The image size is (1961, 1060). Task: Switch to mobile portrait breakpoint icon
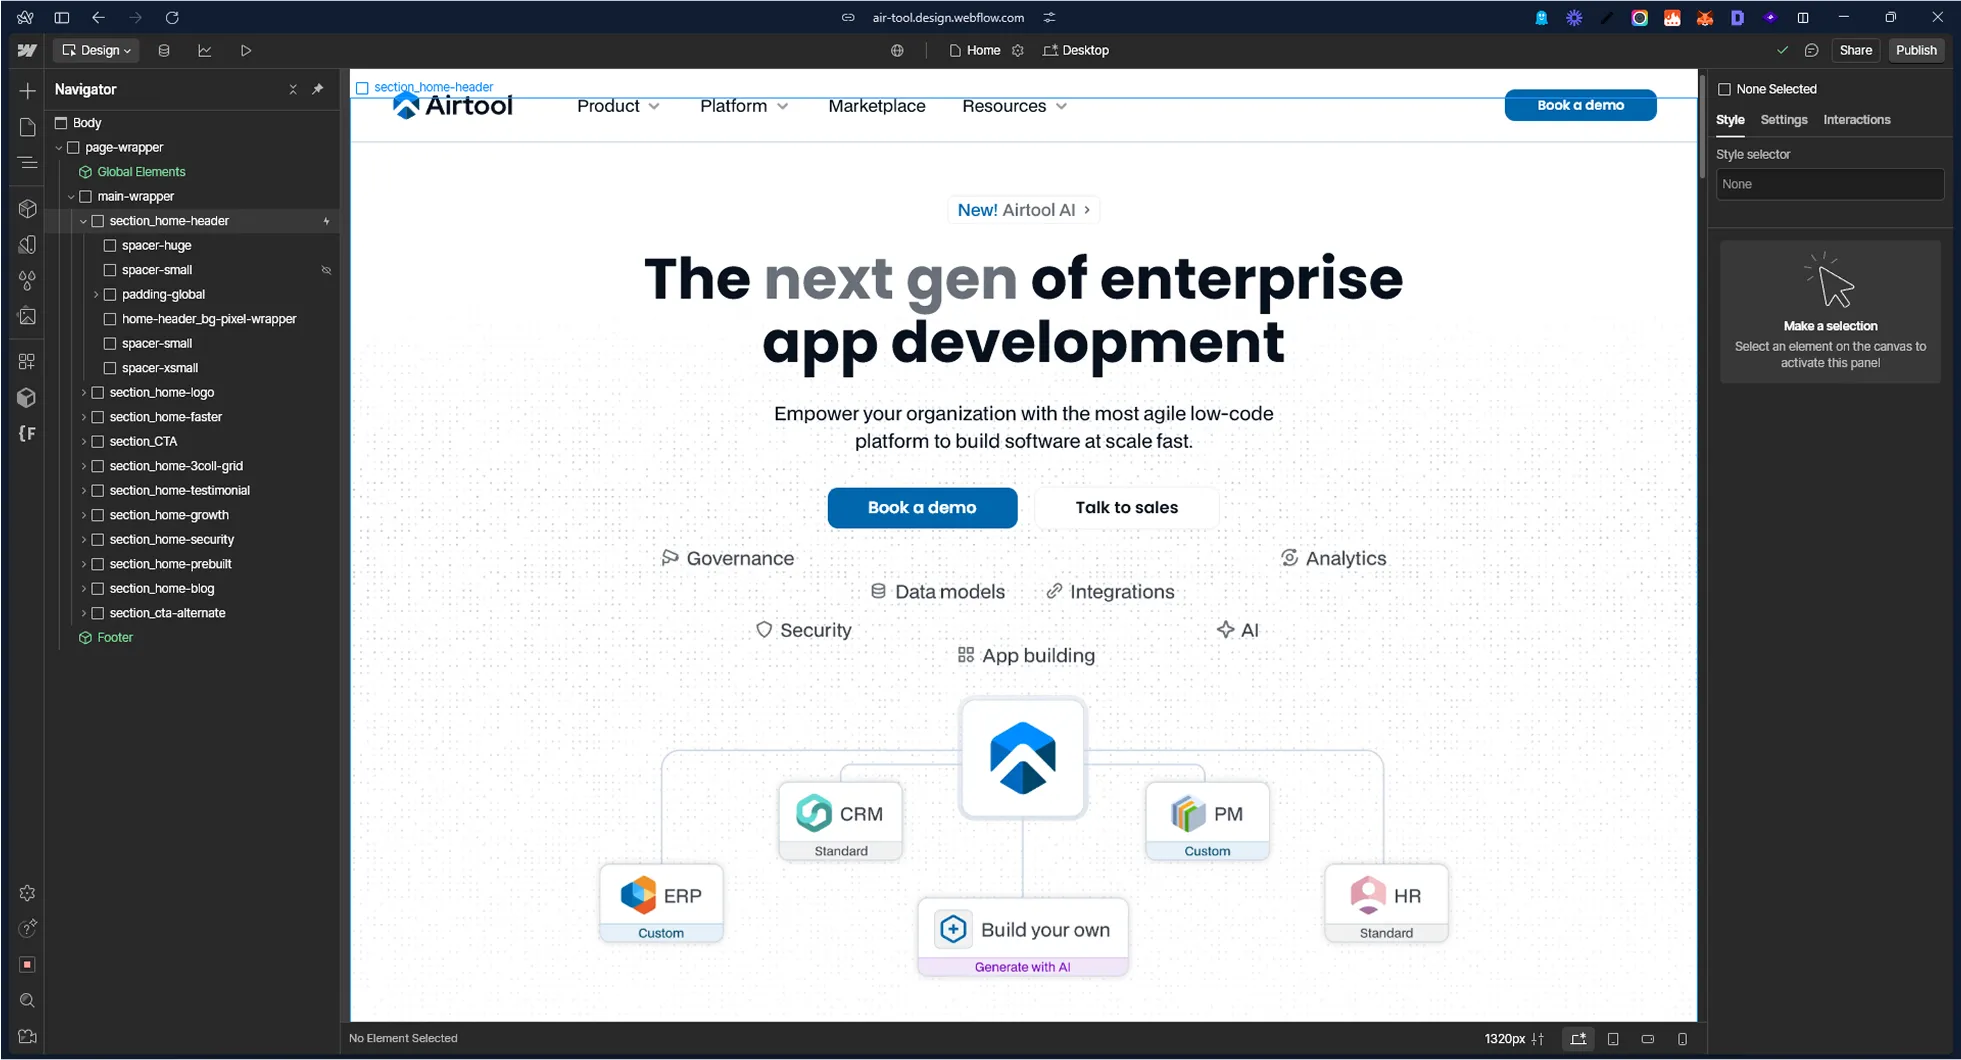pyautogui.click(x=1683, y=1039)
